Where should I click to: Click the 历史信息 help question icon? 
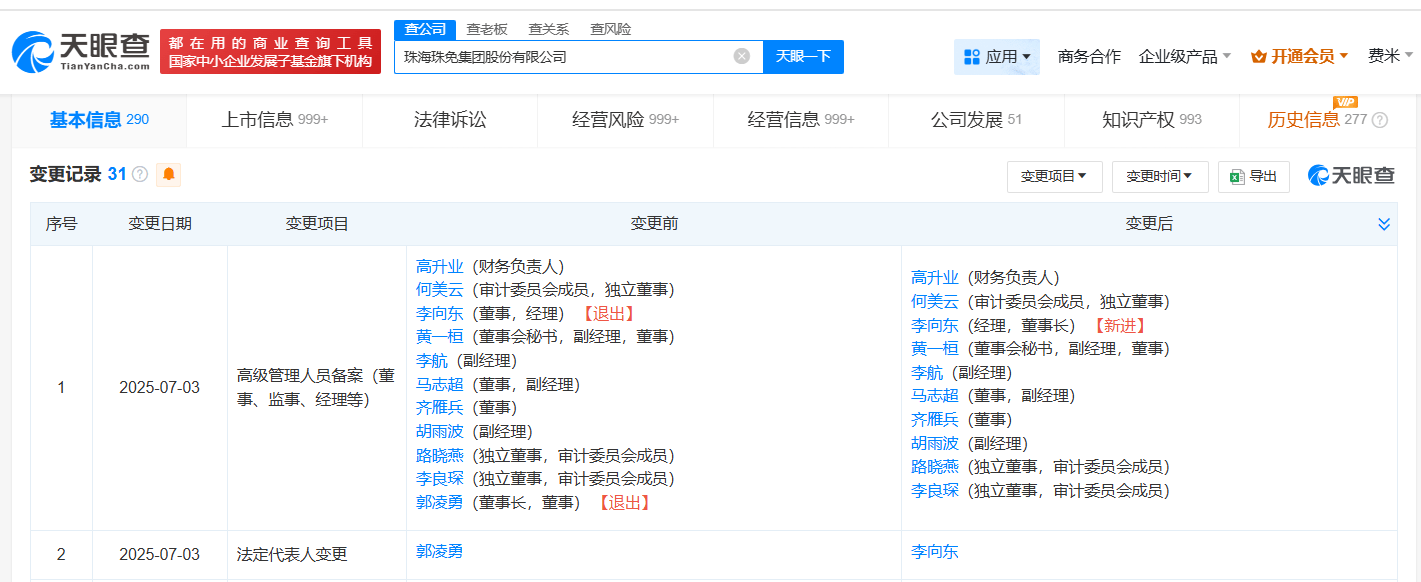click(x=1380, y=121)
